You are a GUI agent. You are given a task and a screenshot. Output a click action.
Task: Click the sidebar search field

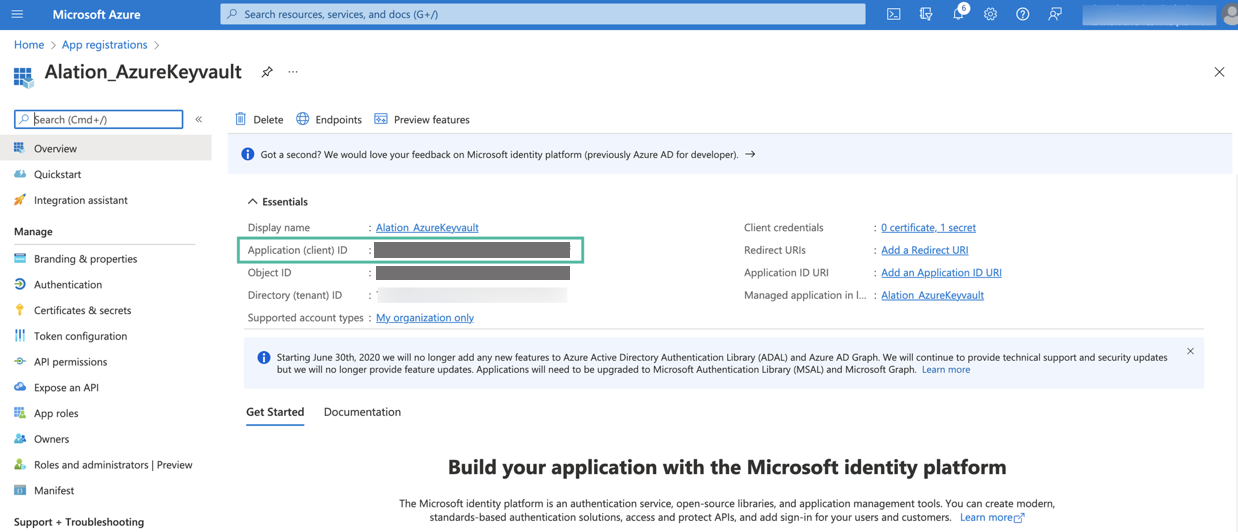click(x=99, y=119)
